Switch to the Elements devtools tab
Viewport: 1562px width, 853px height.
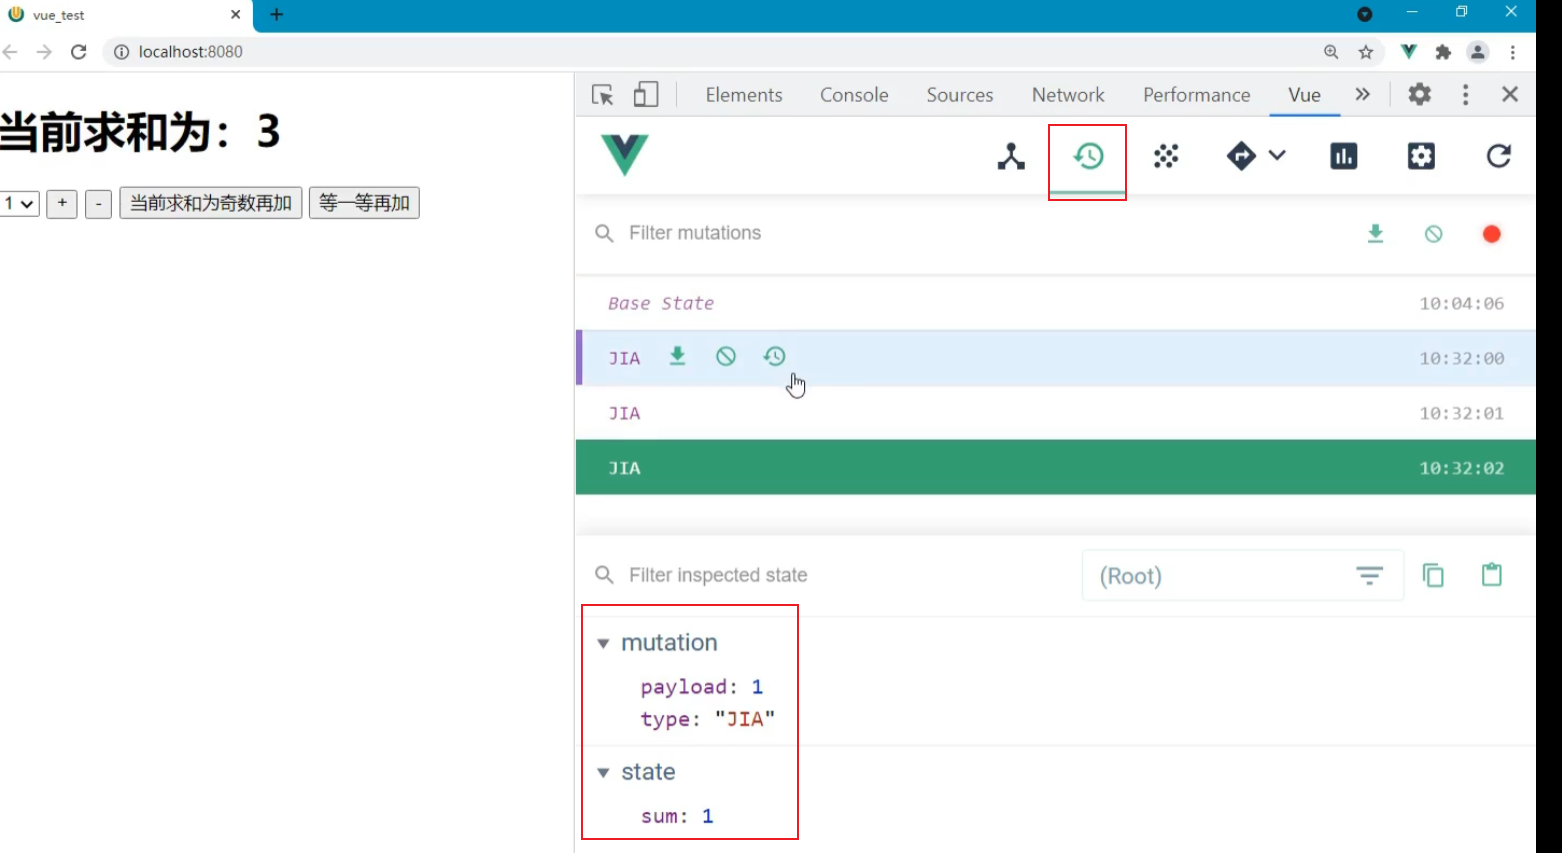(x=744, y=95)
